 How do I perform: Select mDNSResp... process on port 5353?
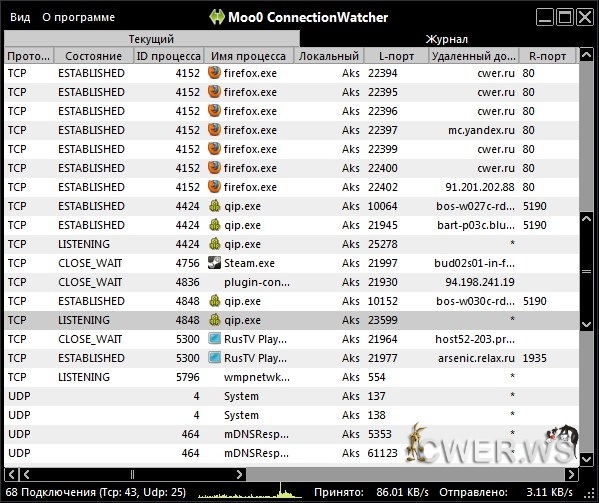pos(256,434)
